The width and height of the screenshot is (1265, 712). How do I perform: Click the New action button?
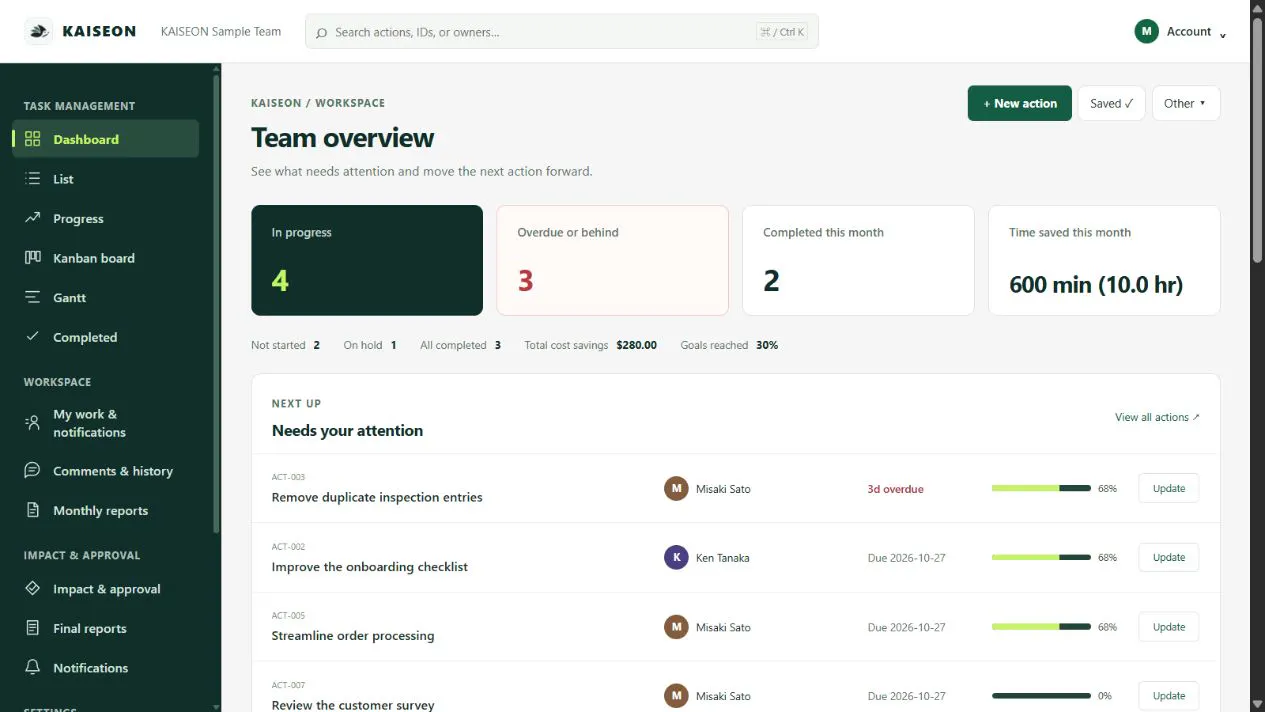1019,103
